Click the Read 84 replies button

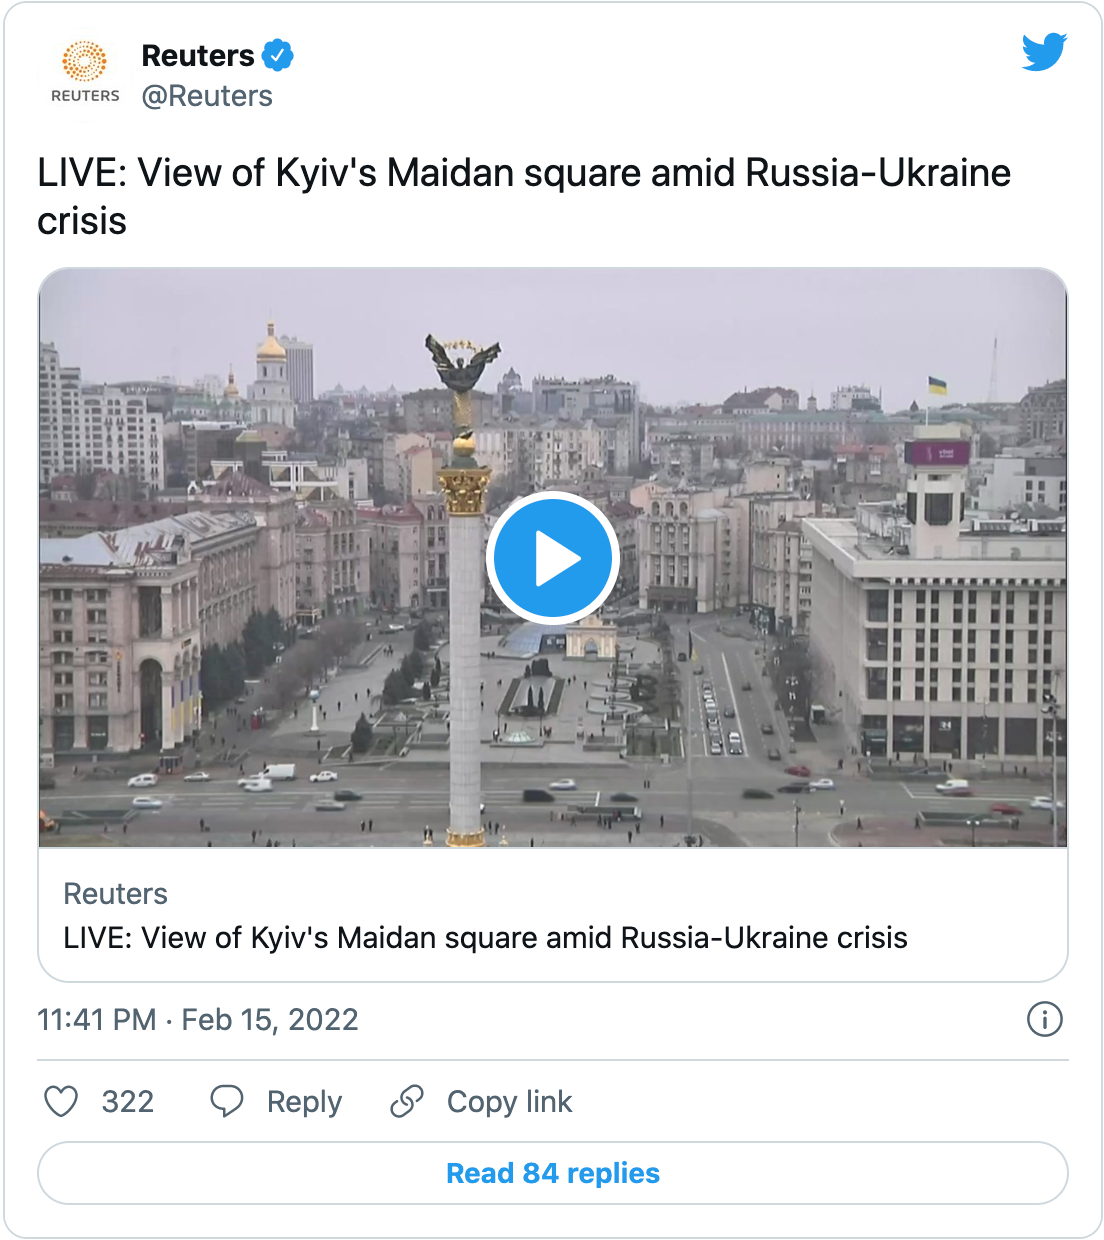(x=553, y=1173)
